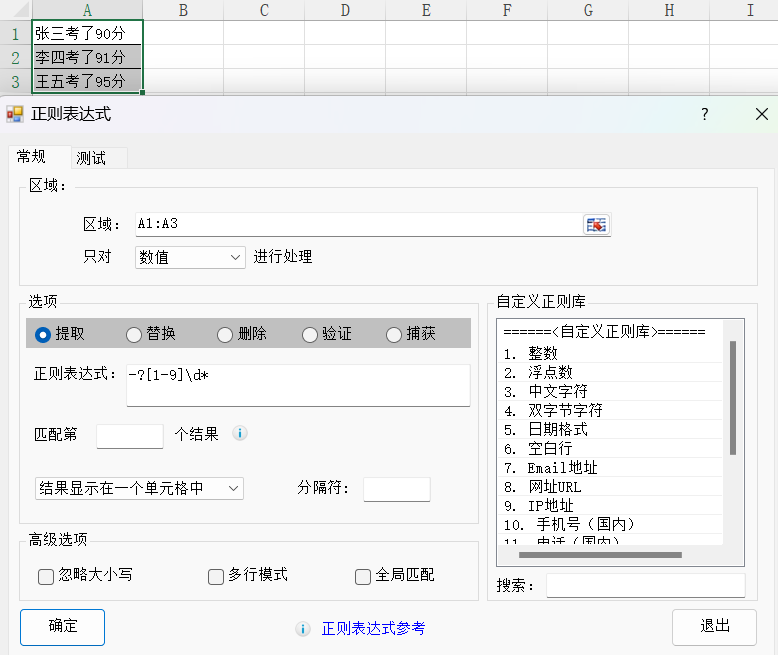Viewport: 778px width, 655px height.
Task: Click the info icon beside 个结果
Action: coord(240,434)
